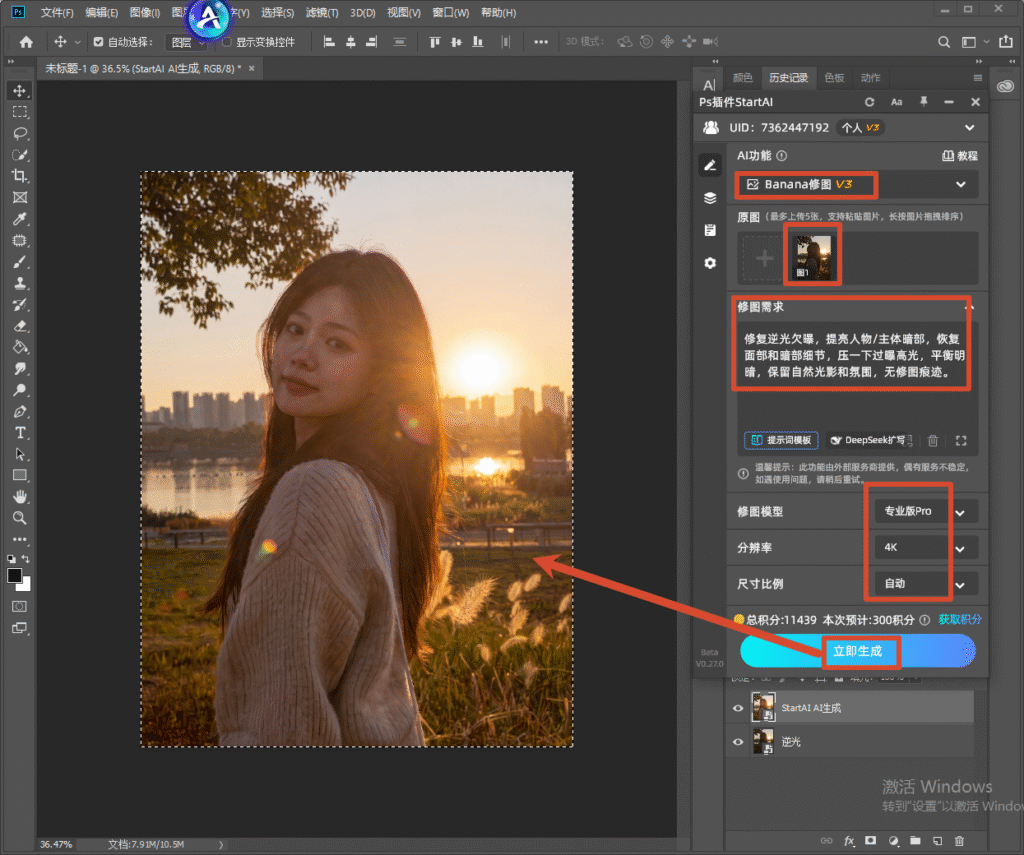
Task: Select the Move tool
Action: [x=20, y=91]
